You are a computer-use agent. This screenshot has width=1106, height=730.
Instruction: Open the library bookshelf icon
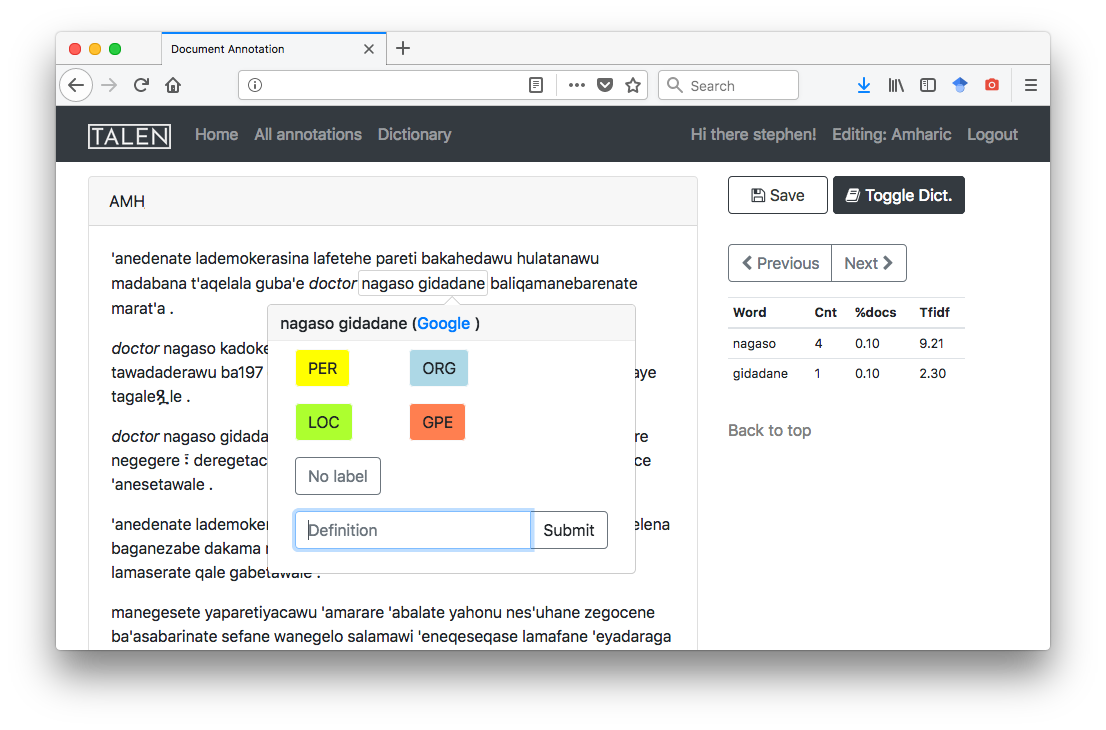896,85
